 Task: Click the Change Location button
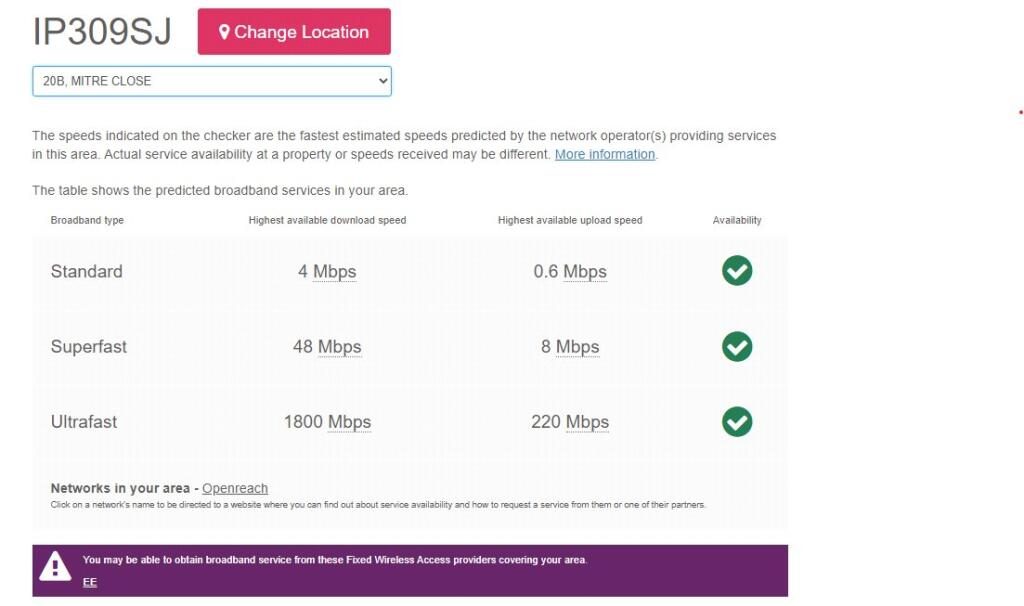294,32
